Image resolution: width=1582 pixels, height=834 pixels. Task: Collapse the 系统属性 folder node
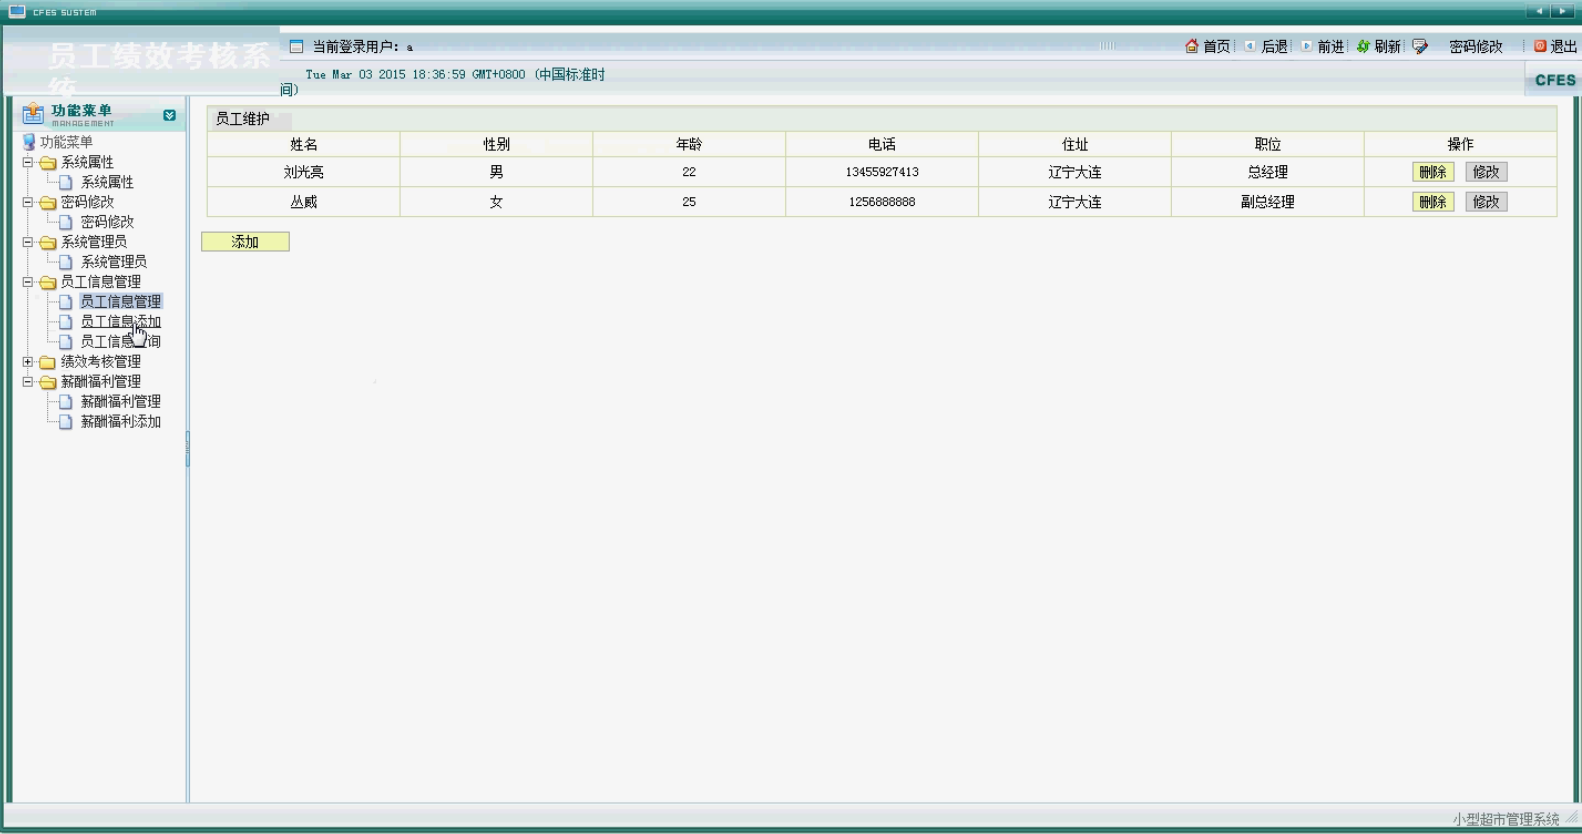(x=28, y=162)
